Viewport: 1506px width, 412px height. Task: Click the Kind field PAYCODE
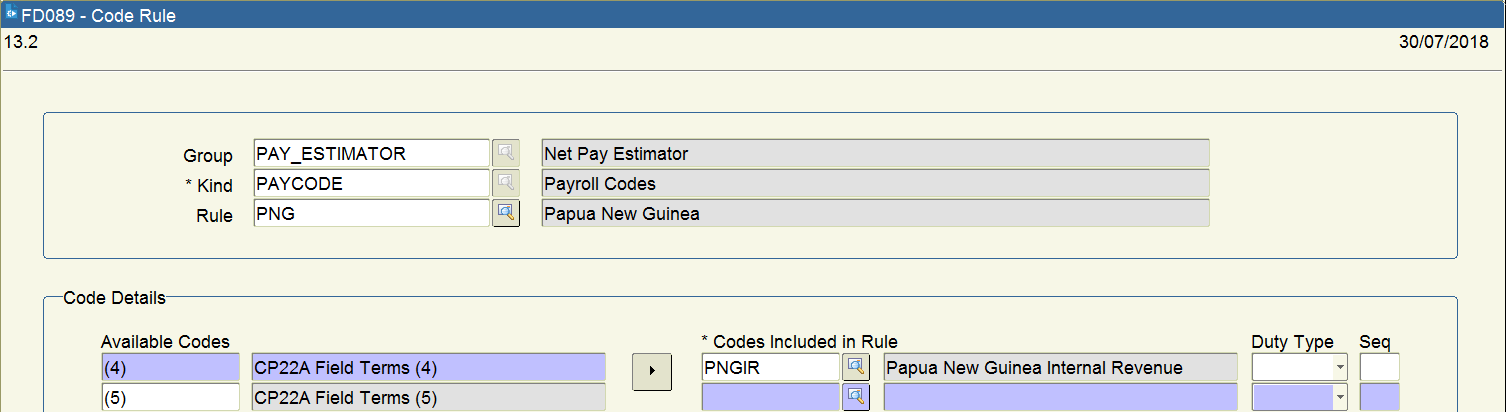371,183
